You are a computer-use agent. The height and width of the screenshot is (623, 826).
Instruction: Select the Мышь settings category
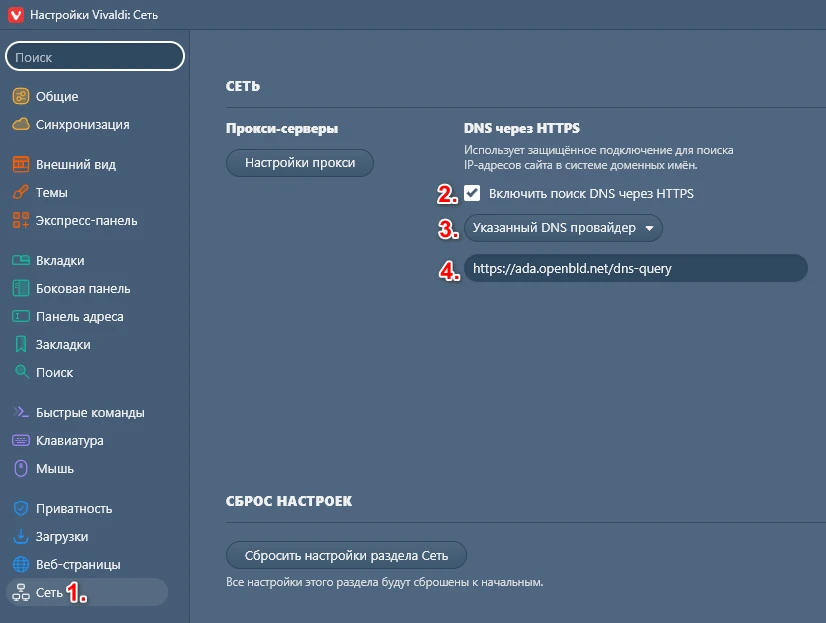pos(55,469)
